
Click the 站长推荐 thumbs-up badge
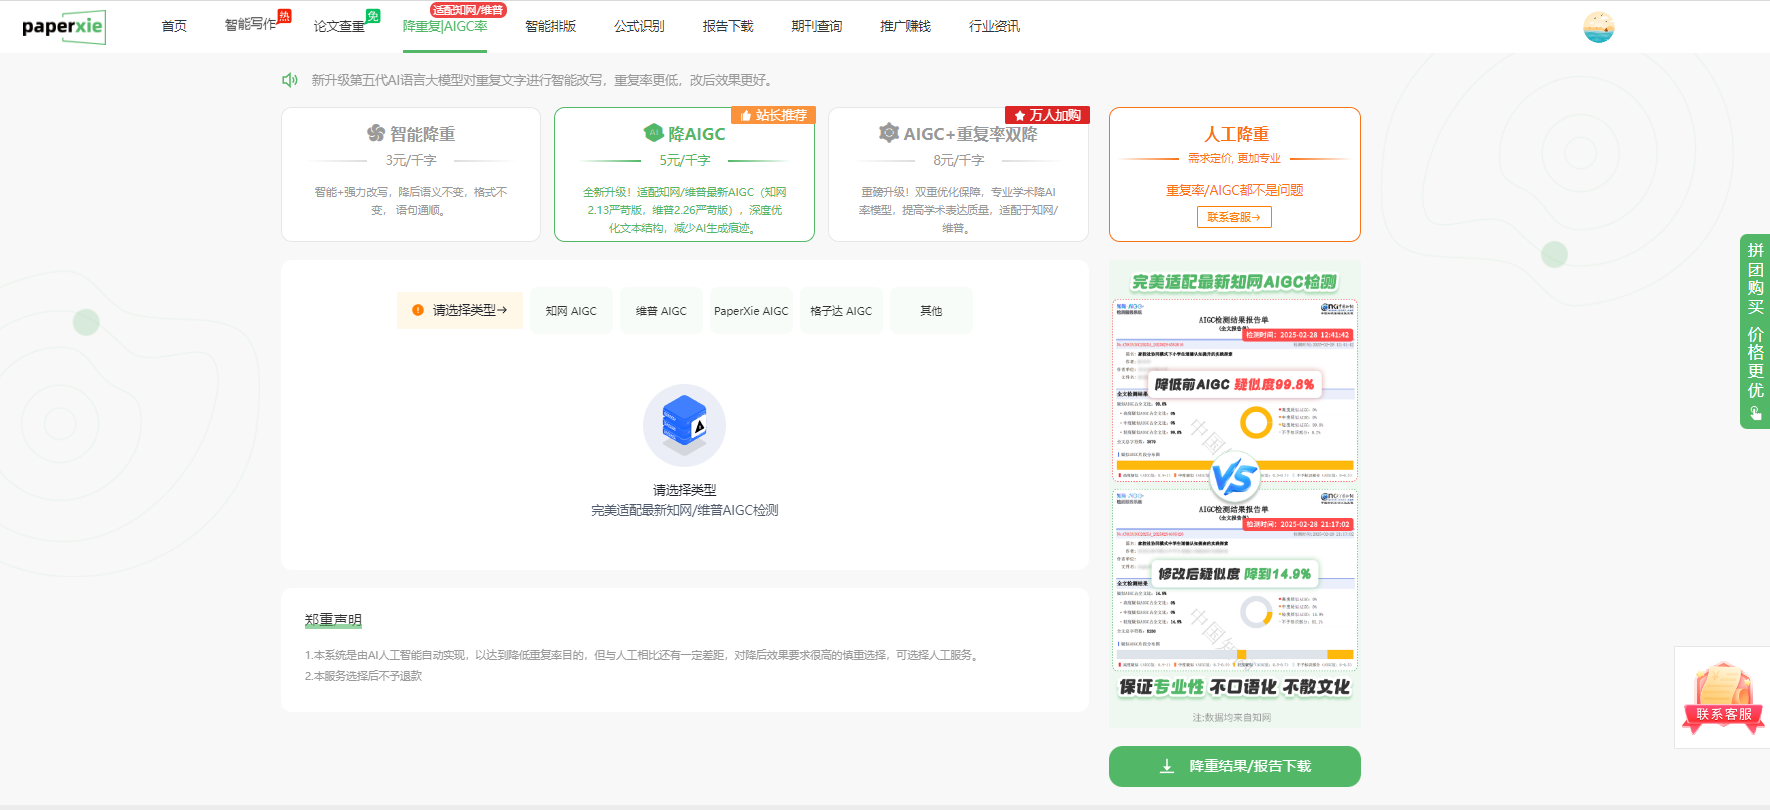coord(773,115)
